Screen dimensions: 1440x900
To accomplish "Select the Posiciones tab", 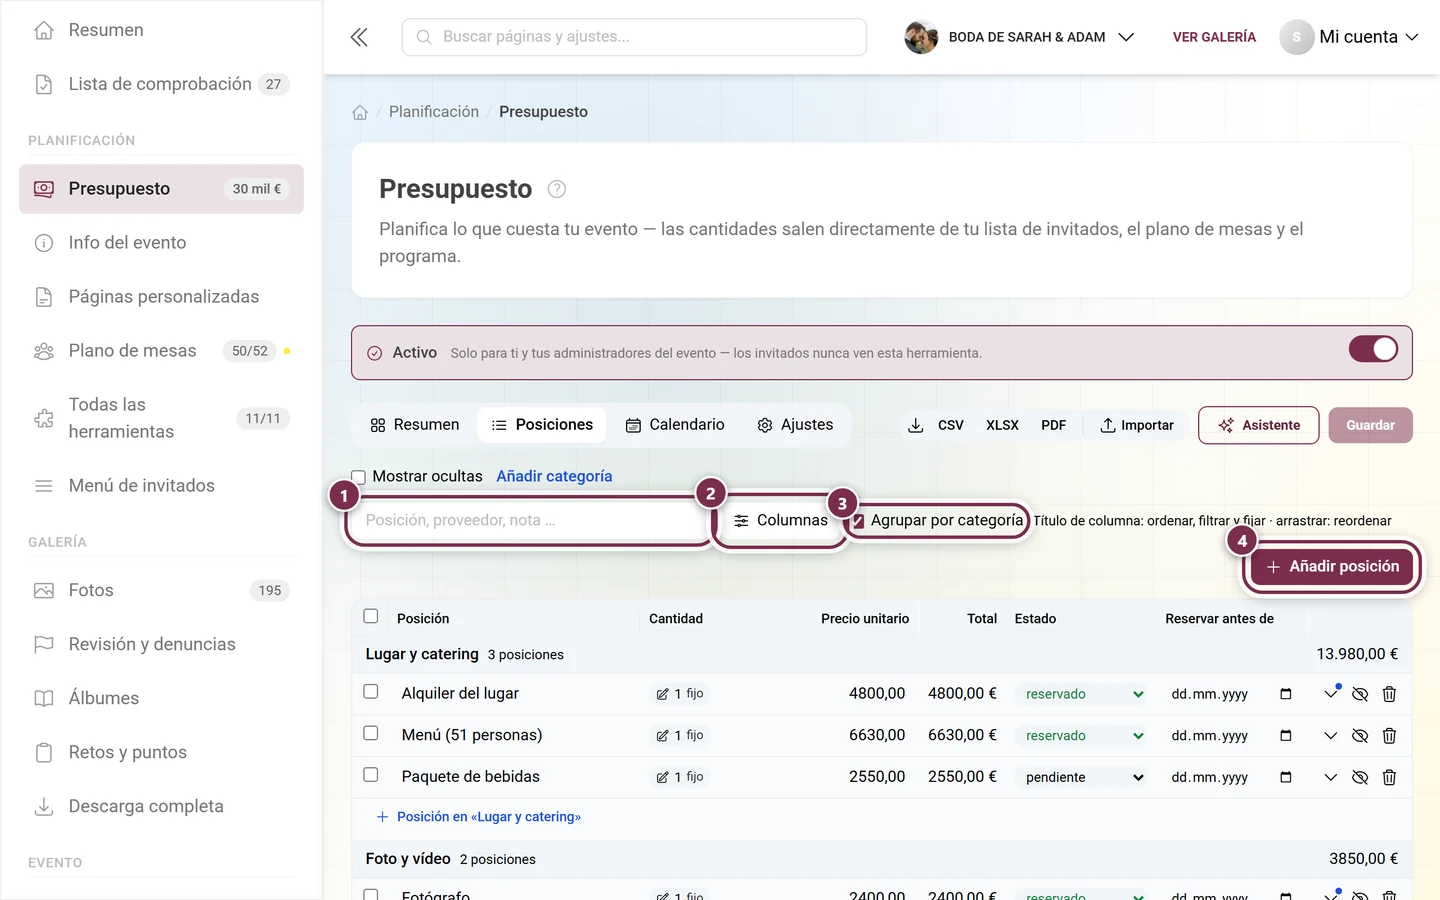I will [543, 425].
